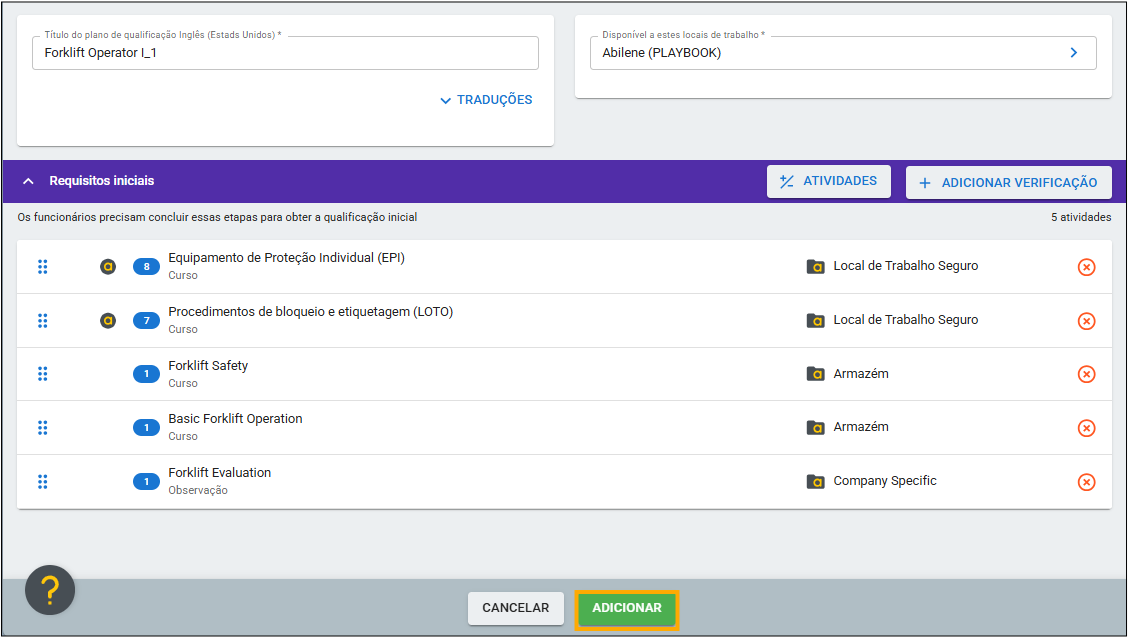The image size is (1128, 637).
Task: Edit the qualification plan title field
Action: coord(285,53)
